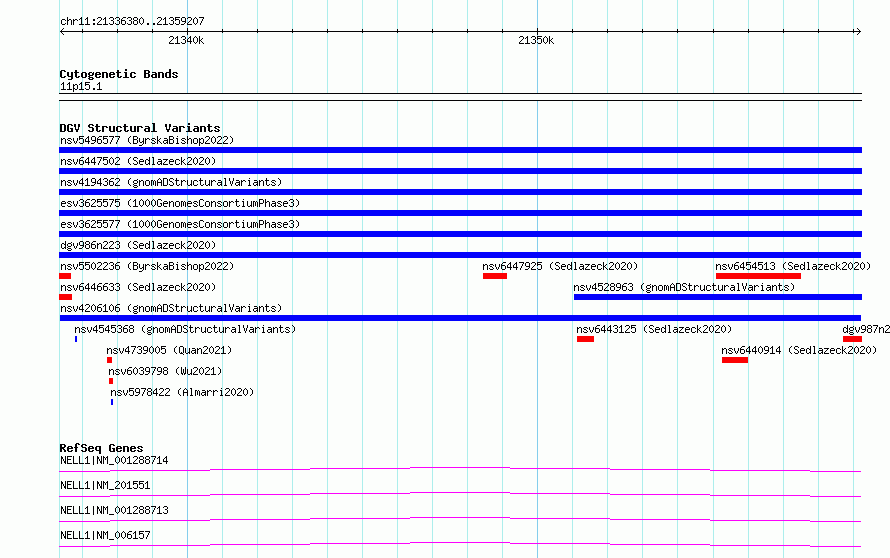Select the red glyph under nsv6446633

[65, 297]
